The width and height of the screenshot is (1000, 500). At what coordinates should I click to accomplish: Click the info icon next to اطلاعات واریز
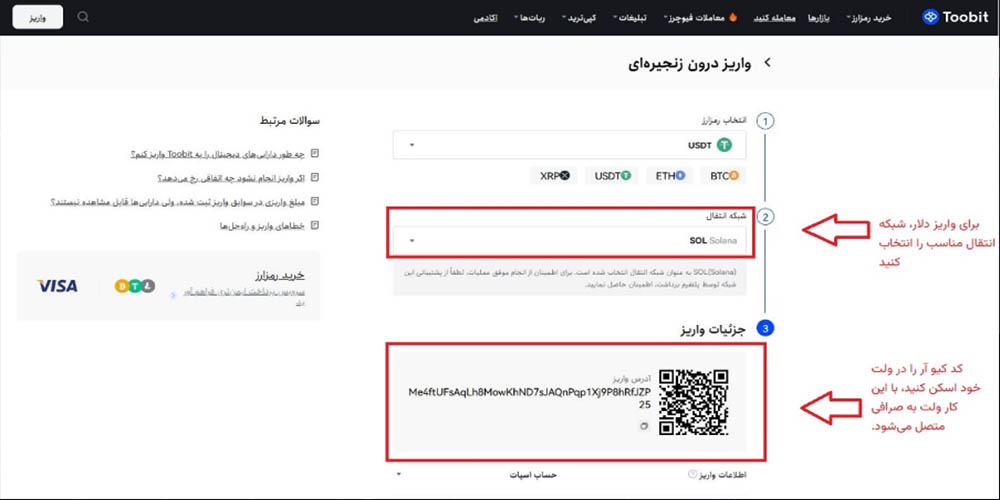click(x=691, y=474)
